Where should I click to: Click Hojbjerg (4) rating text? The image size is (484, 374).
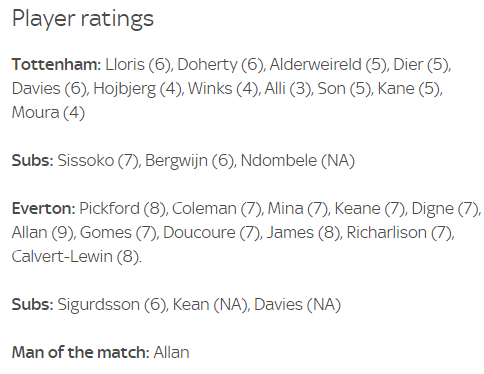[138, 89]
